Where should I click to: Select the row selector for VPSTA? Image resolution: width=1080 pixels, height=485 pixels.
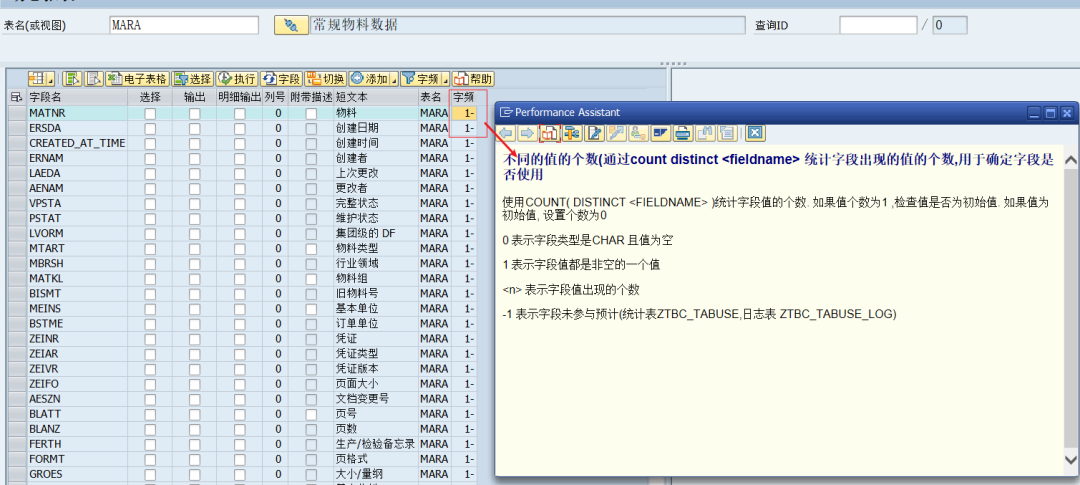tap(17, 203)
